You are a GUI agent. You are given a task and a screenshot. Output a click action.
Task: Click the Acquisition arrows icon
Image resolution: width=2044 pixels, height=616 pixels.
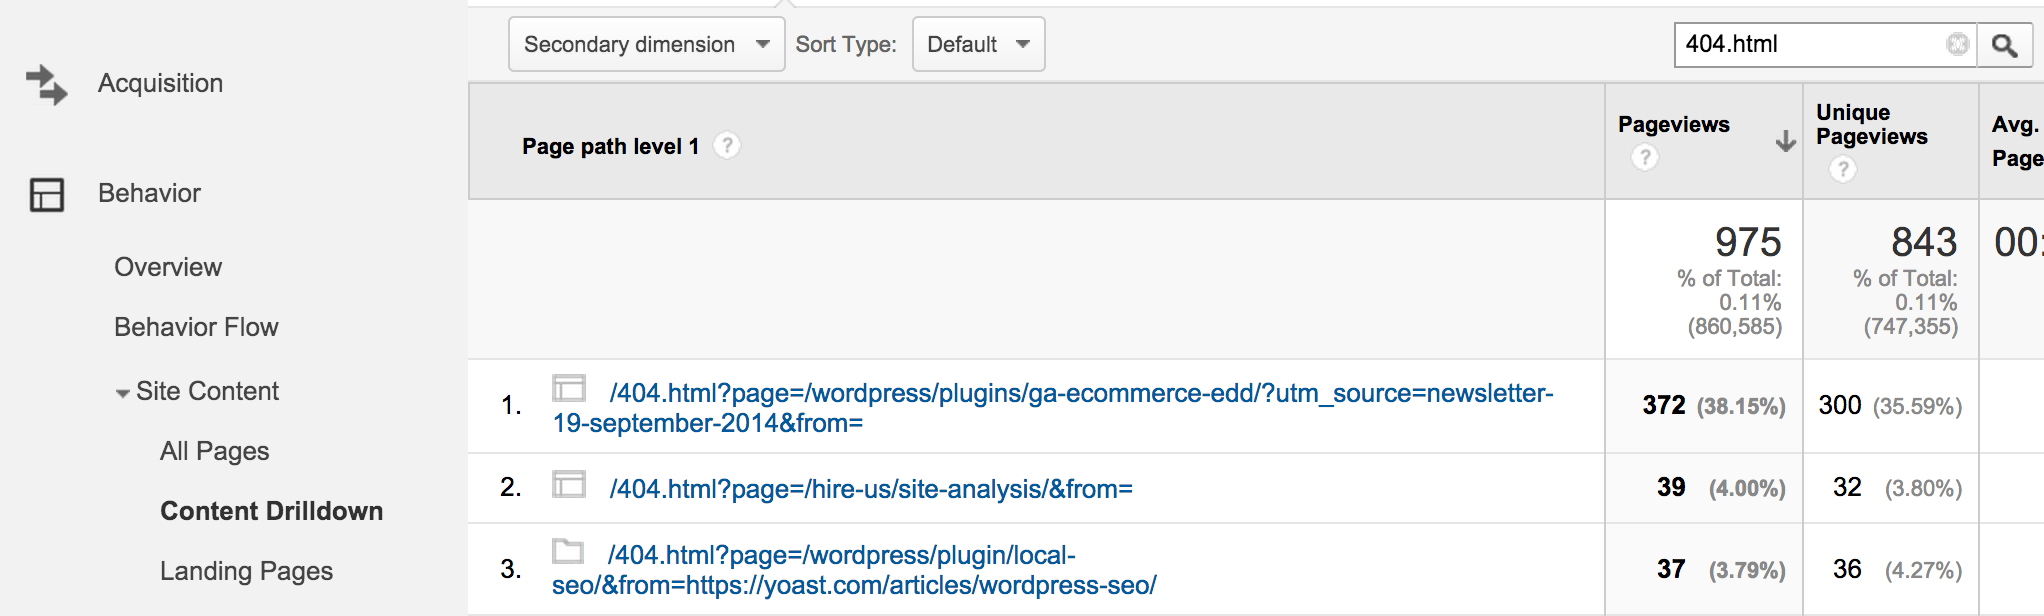(x=46, y=84)
